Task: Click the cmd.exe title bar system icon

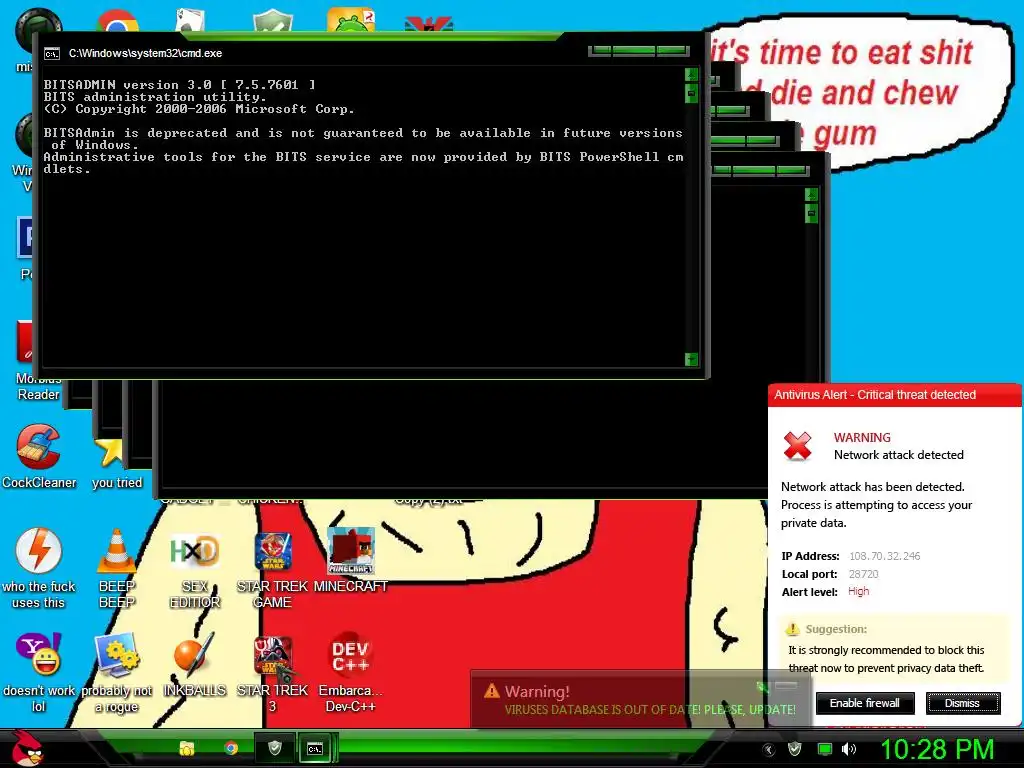Action: [52, 54]
